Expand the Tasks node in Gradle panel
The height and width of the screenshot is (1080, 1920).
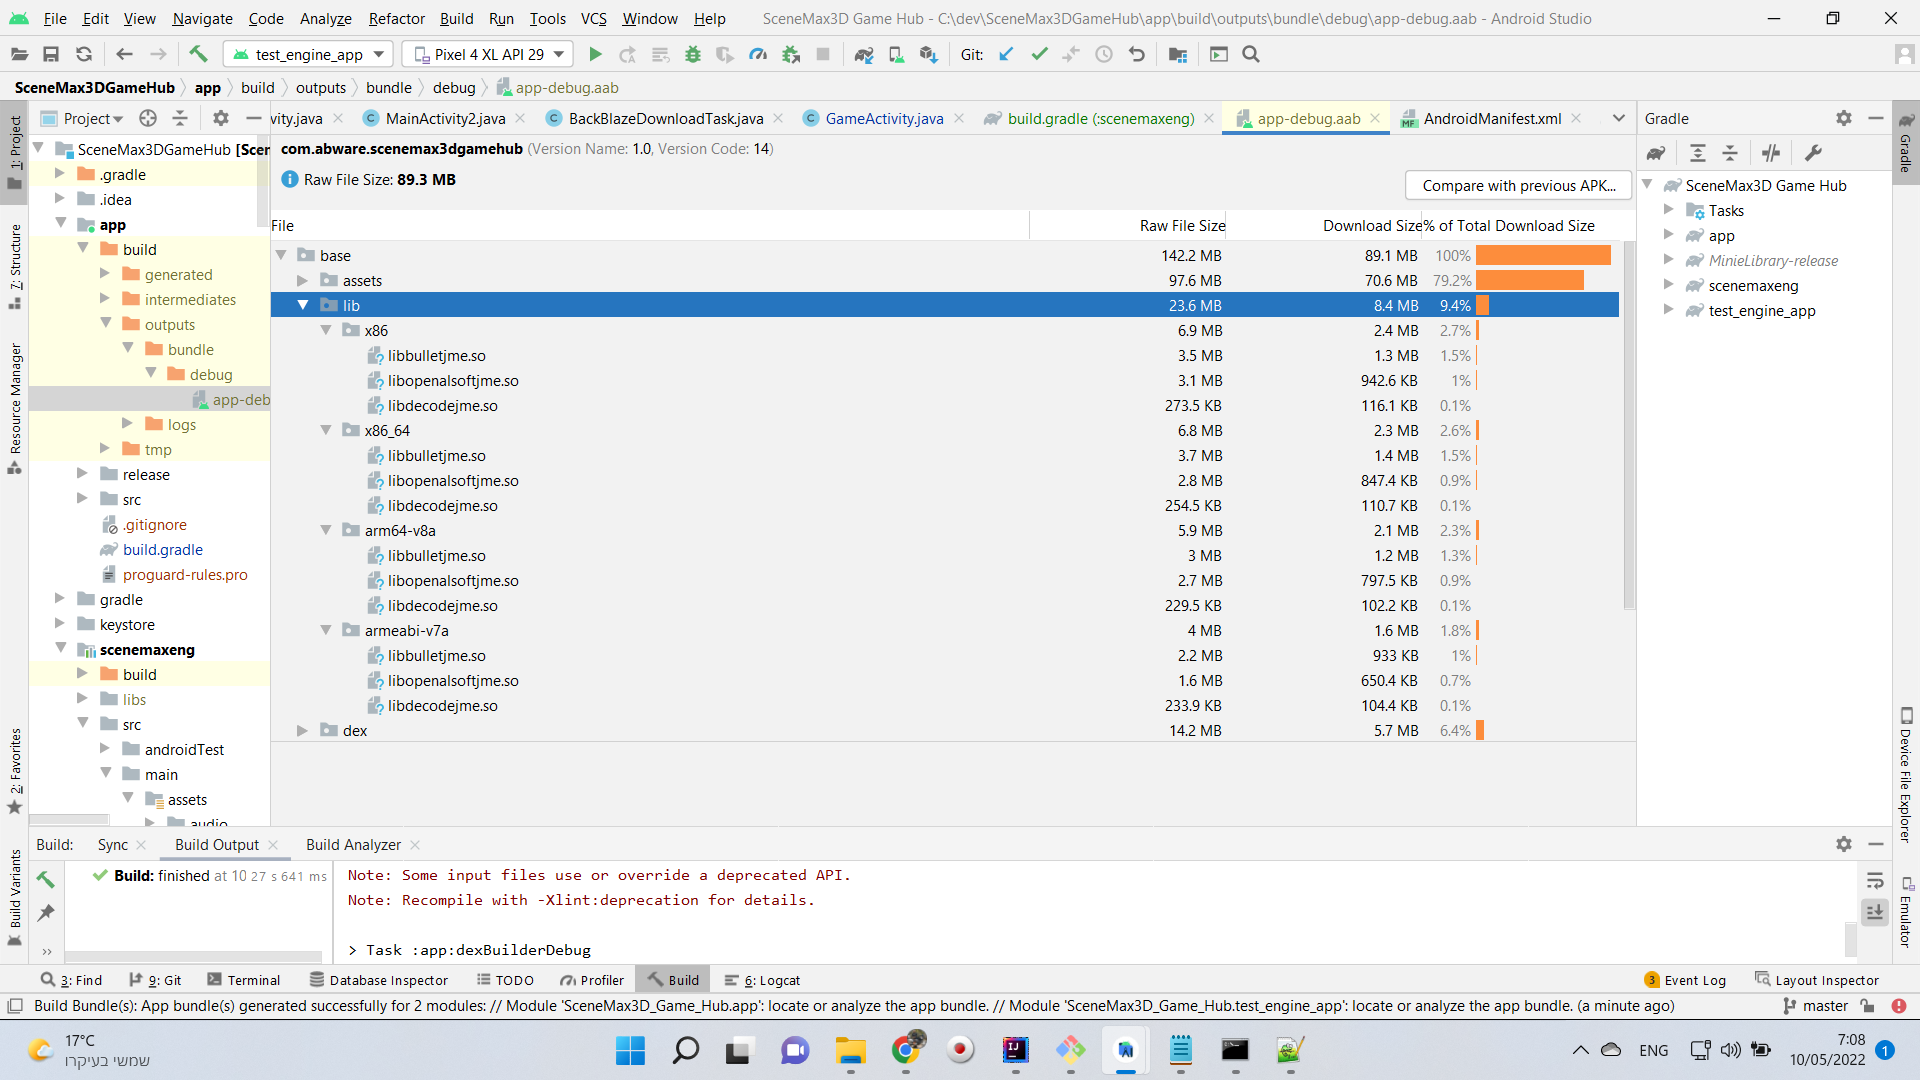tap(1668, 210)
